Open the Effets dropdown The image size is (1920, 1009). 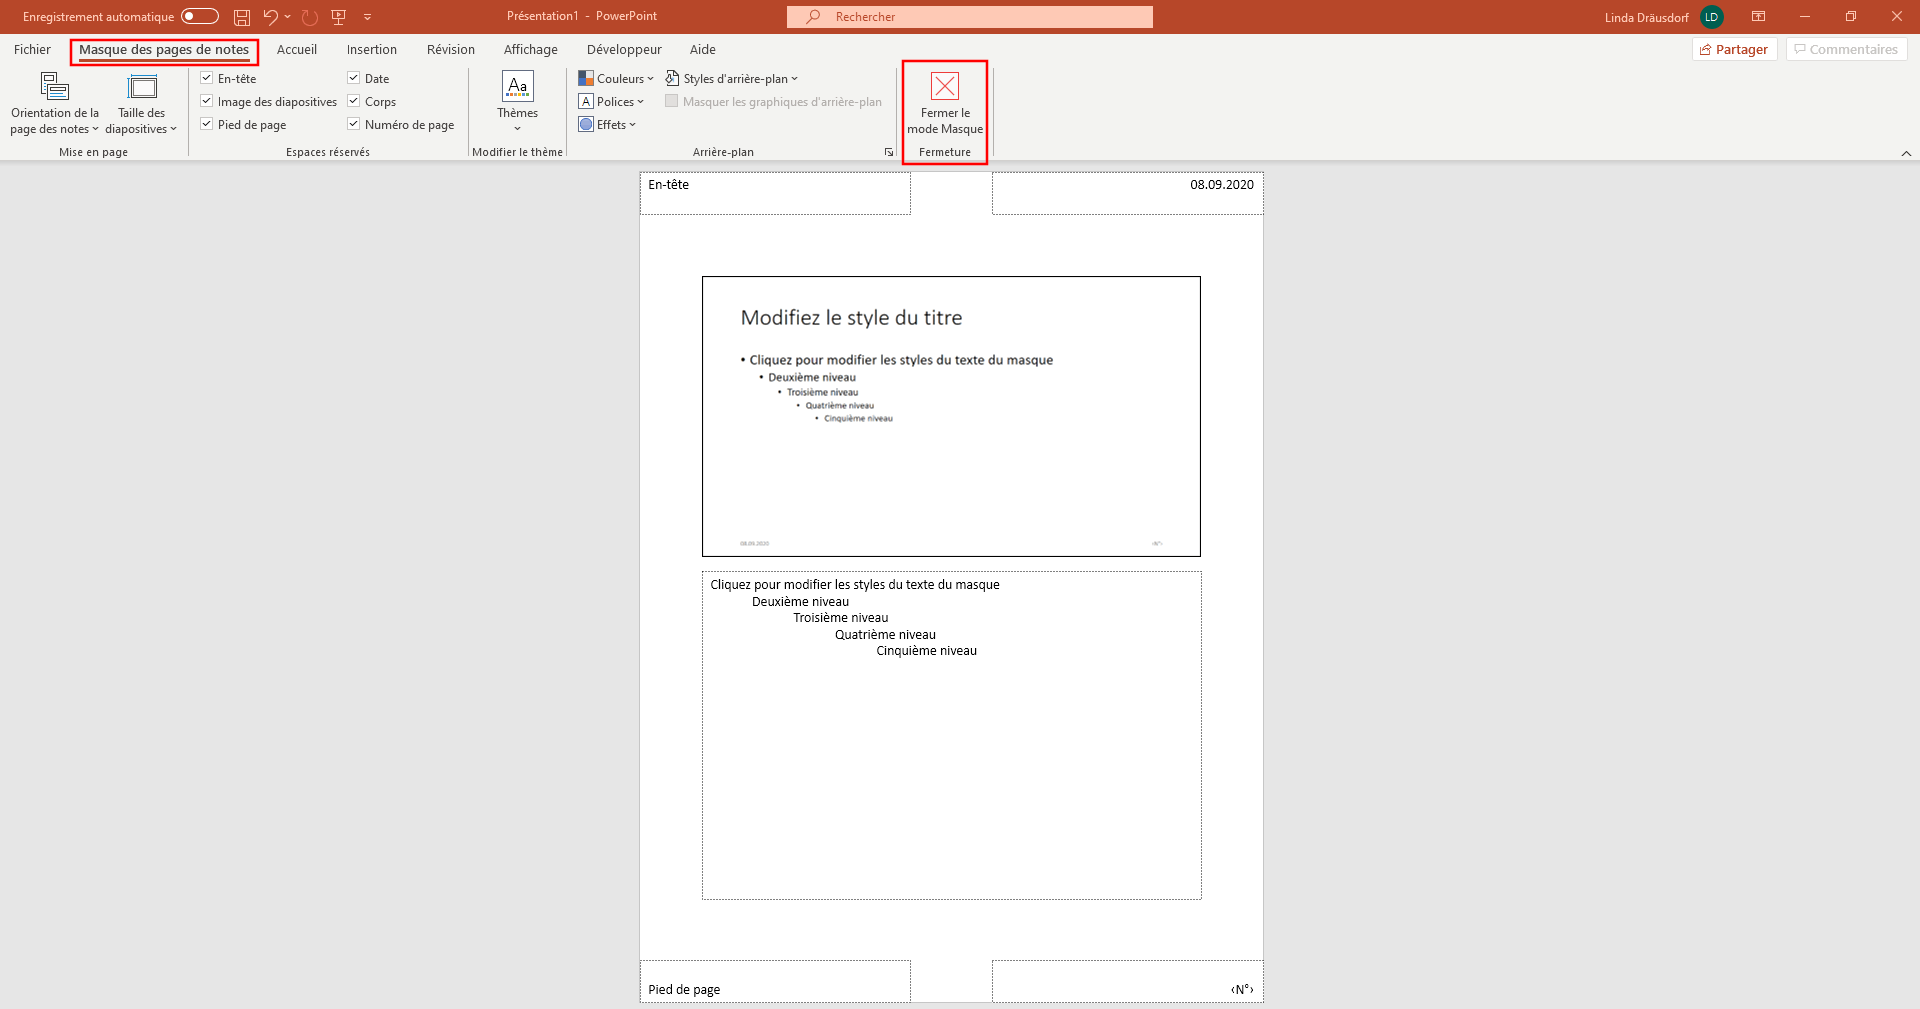(x=607, y=124)
